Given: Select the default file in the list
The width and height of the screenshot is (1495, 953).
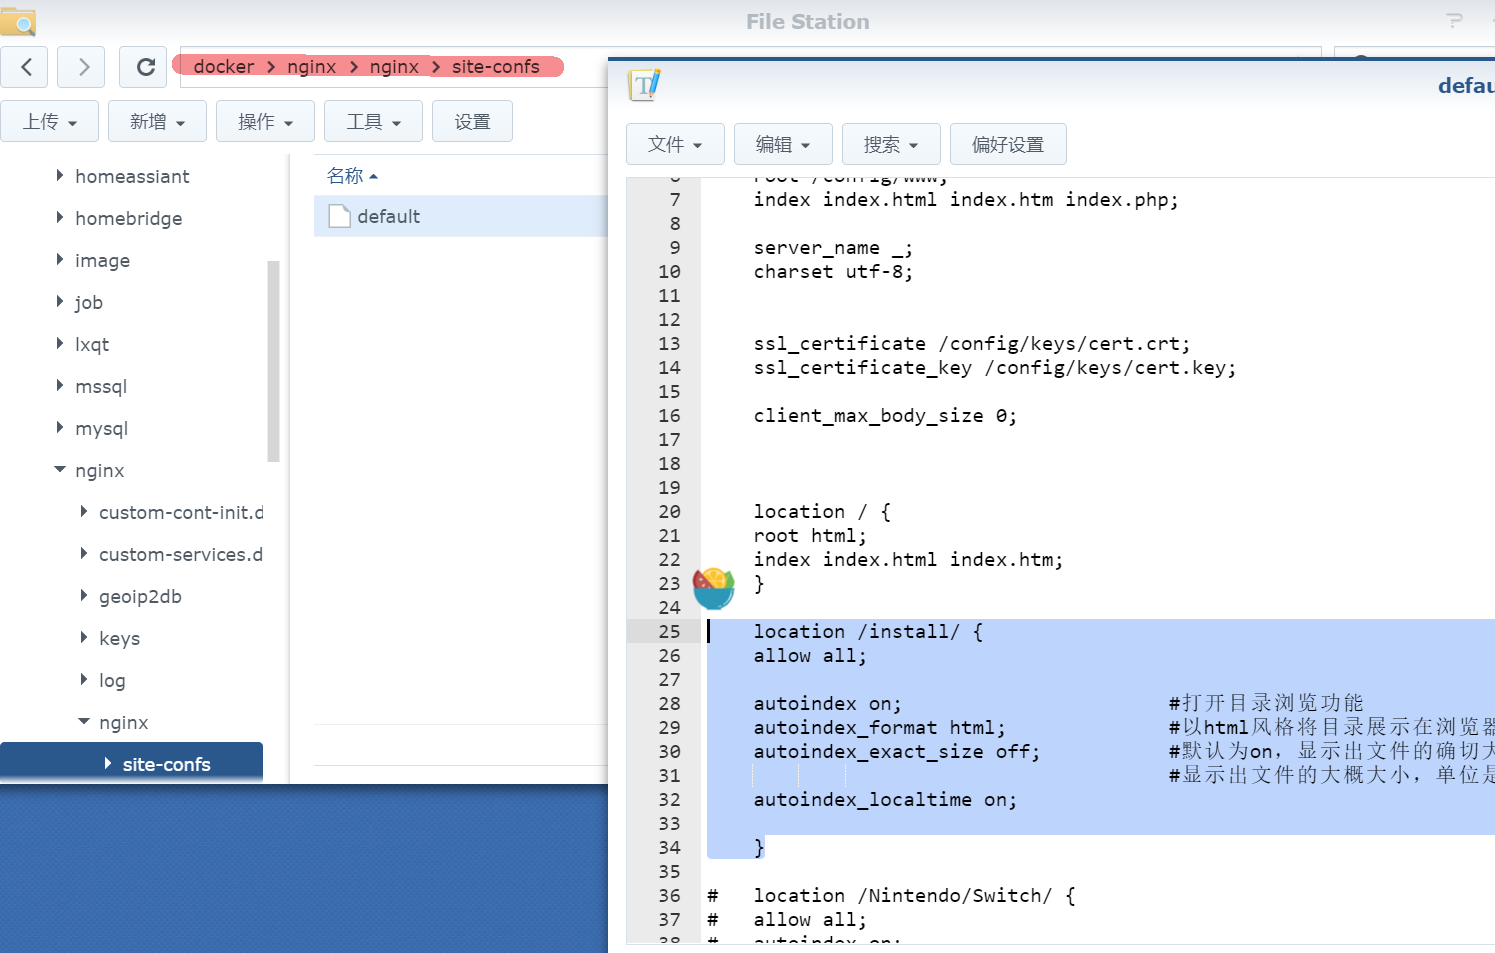Looking at the screenshot, I should [390, 216].
